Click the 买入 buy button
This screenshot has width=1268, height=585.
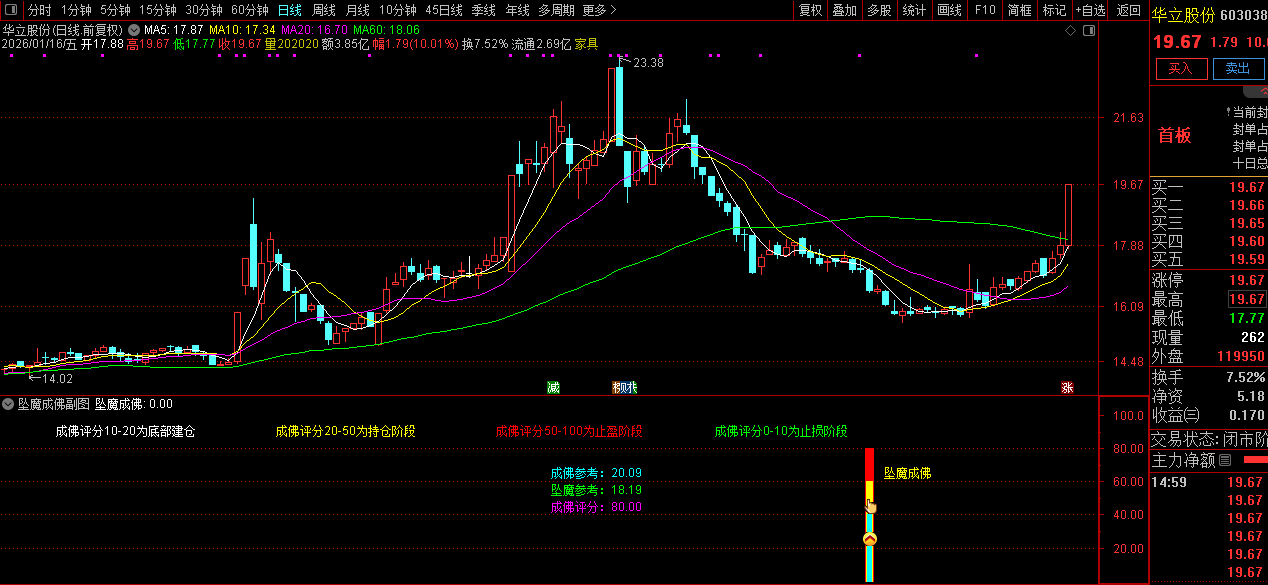click(x=1181, y=68)
